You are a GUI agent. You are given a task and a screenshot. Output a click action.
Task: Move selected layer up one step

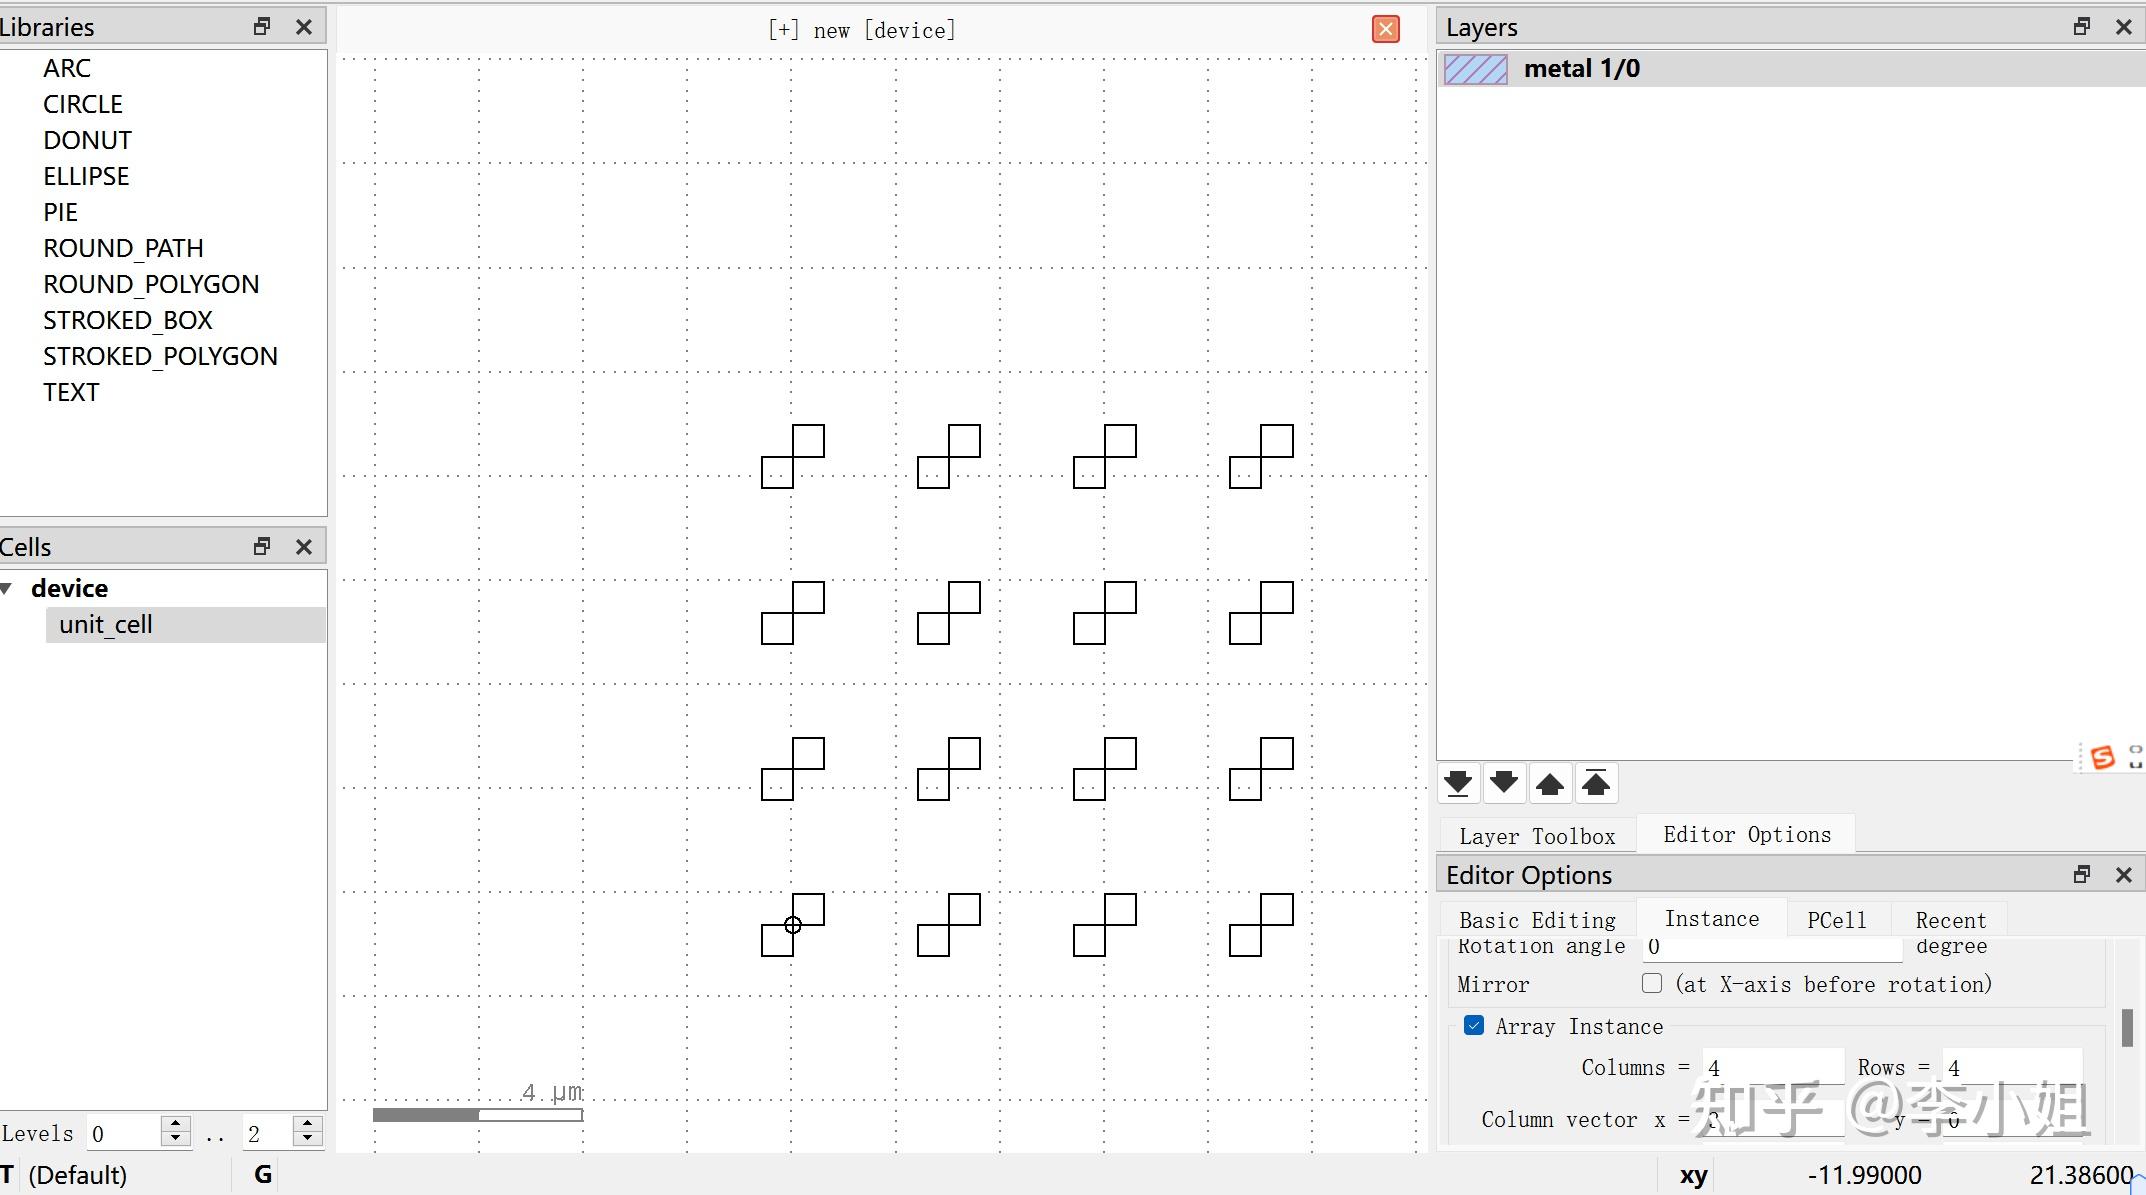(x=1550, y=783)
